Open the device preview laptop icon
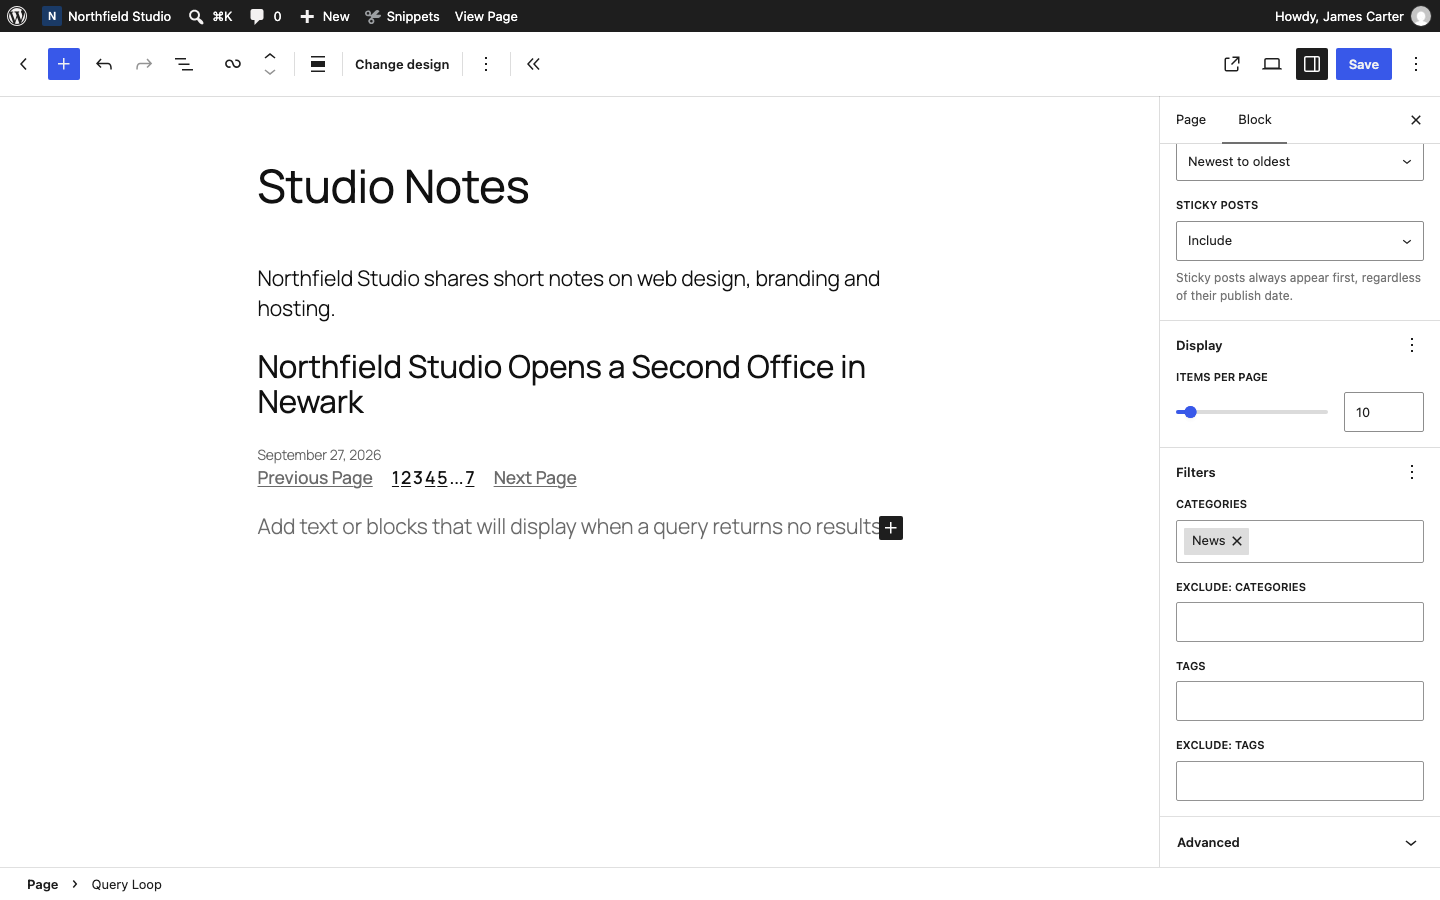Image resolution: width=1440 pixels, height=900 pixels. tap(1272, 64)
